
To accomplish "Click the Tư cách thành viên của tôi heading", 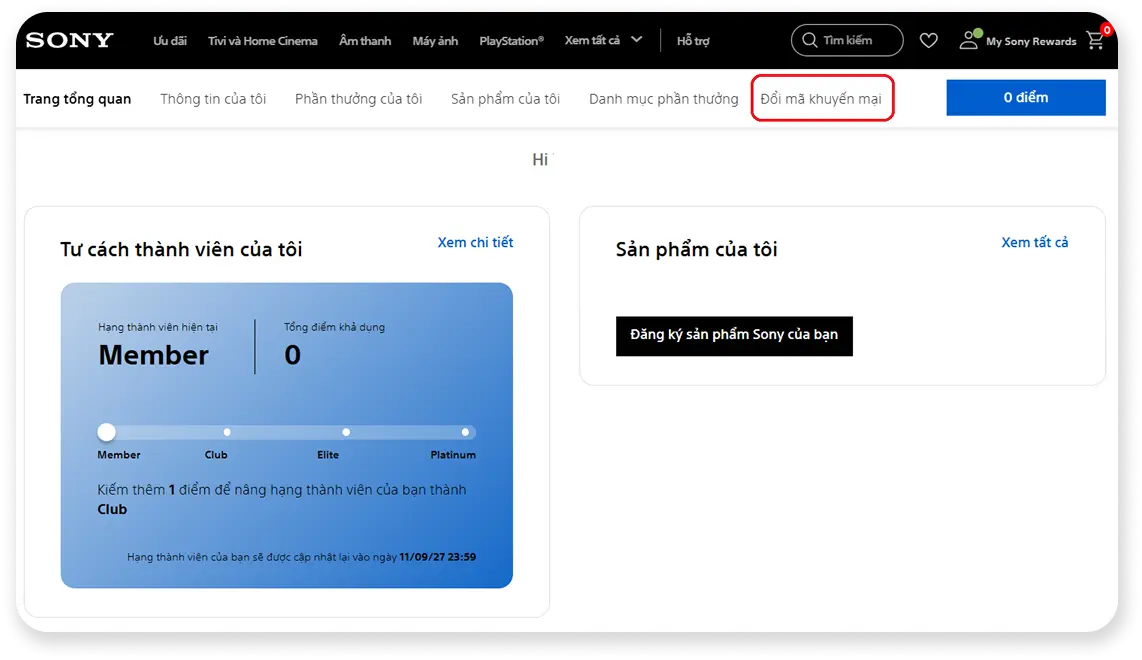I will 181,249.
